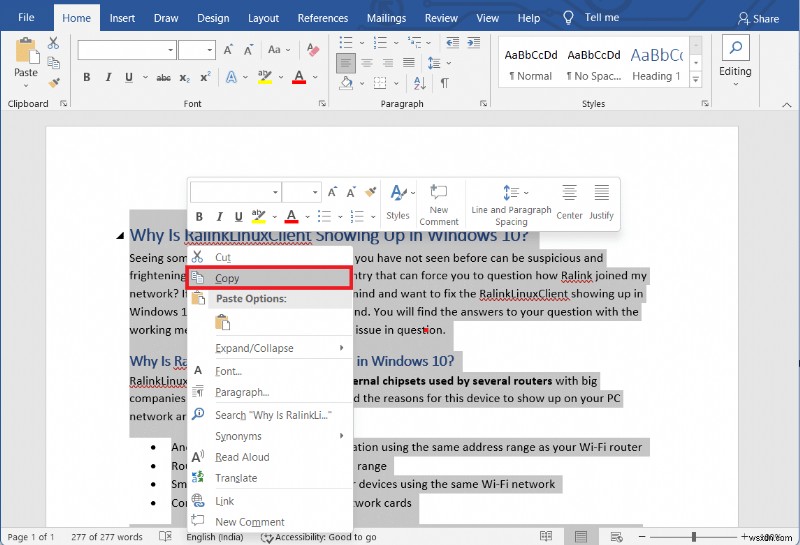This screenshot has width=800, height=545.
Task: Apply ribbon yellow Text Highlight Color
Action: 265,78
